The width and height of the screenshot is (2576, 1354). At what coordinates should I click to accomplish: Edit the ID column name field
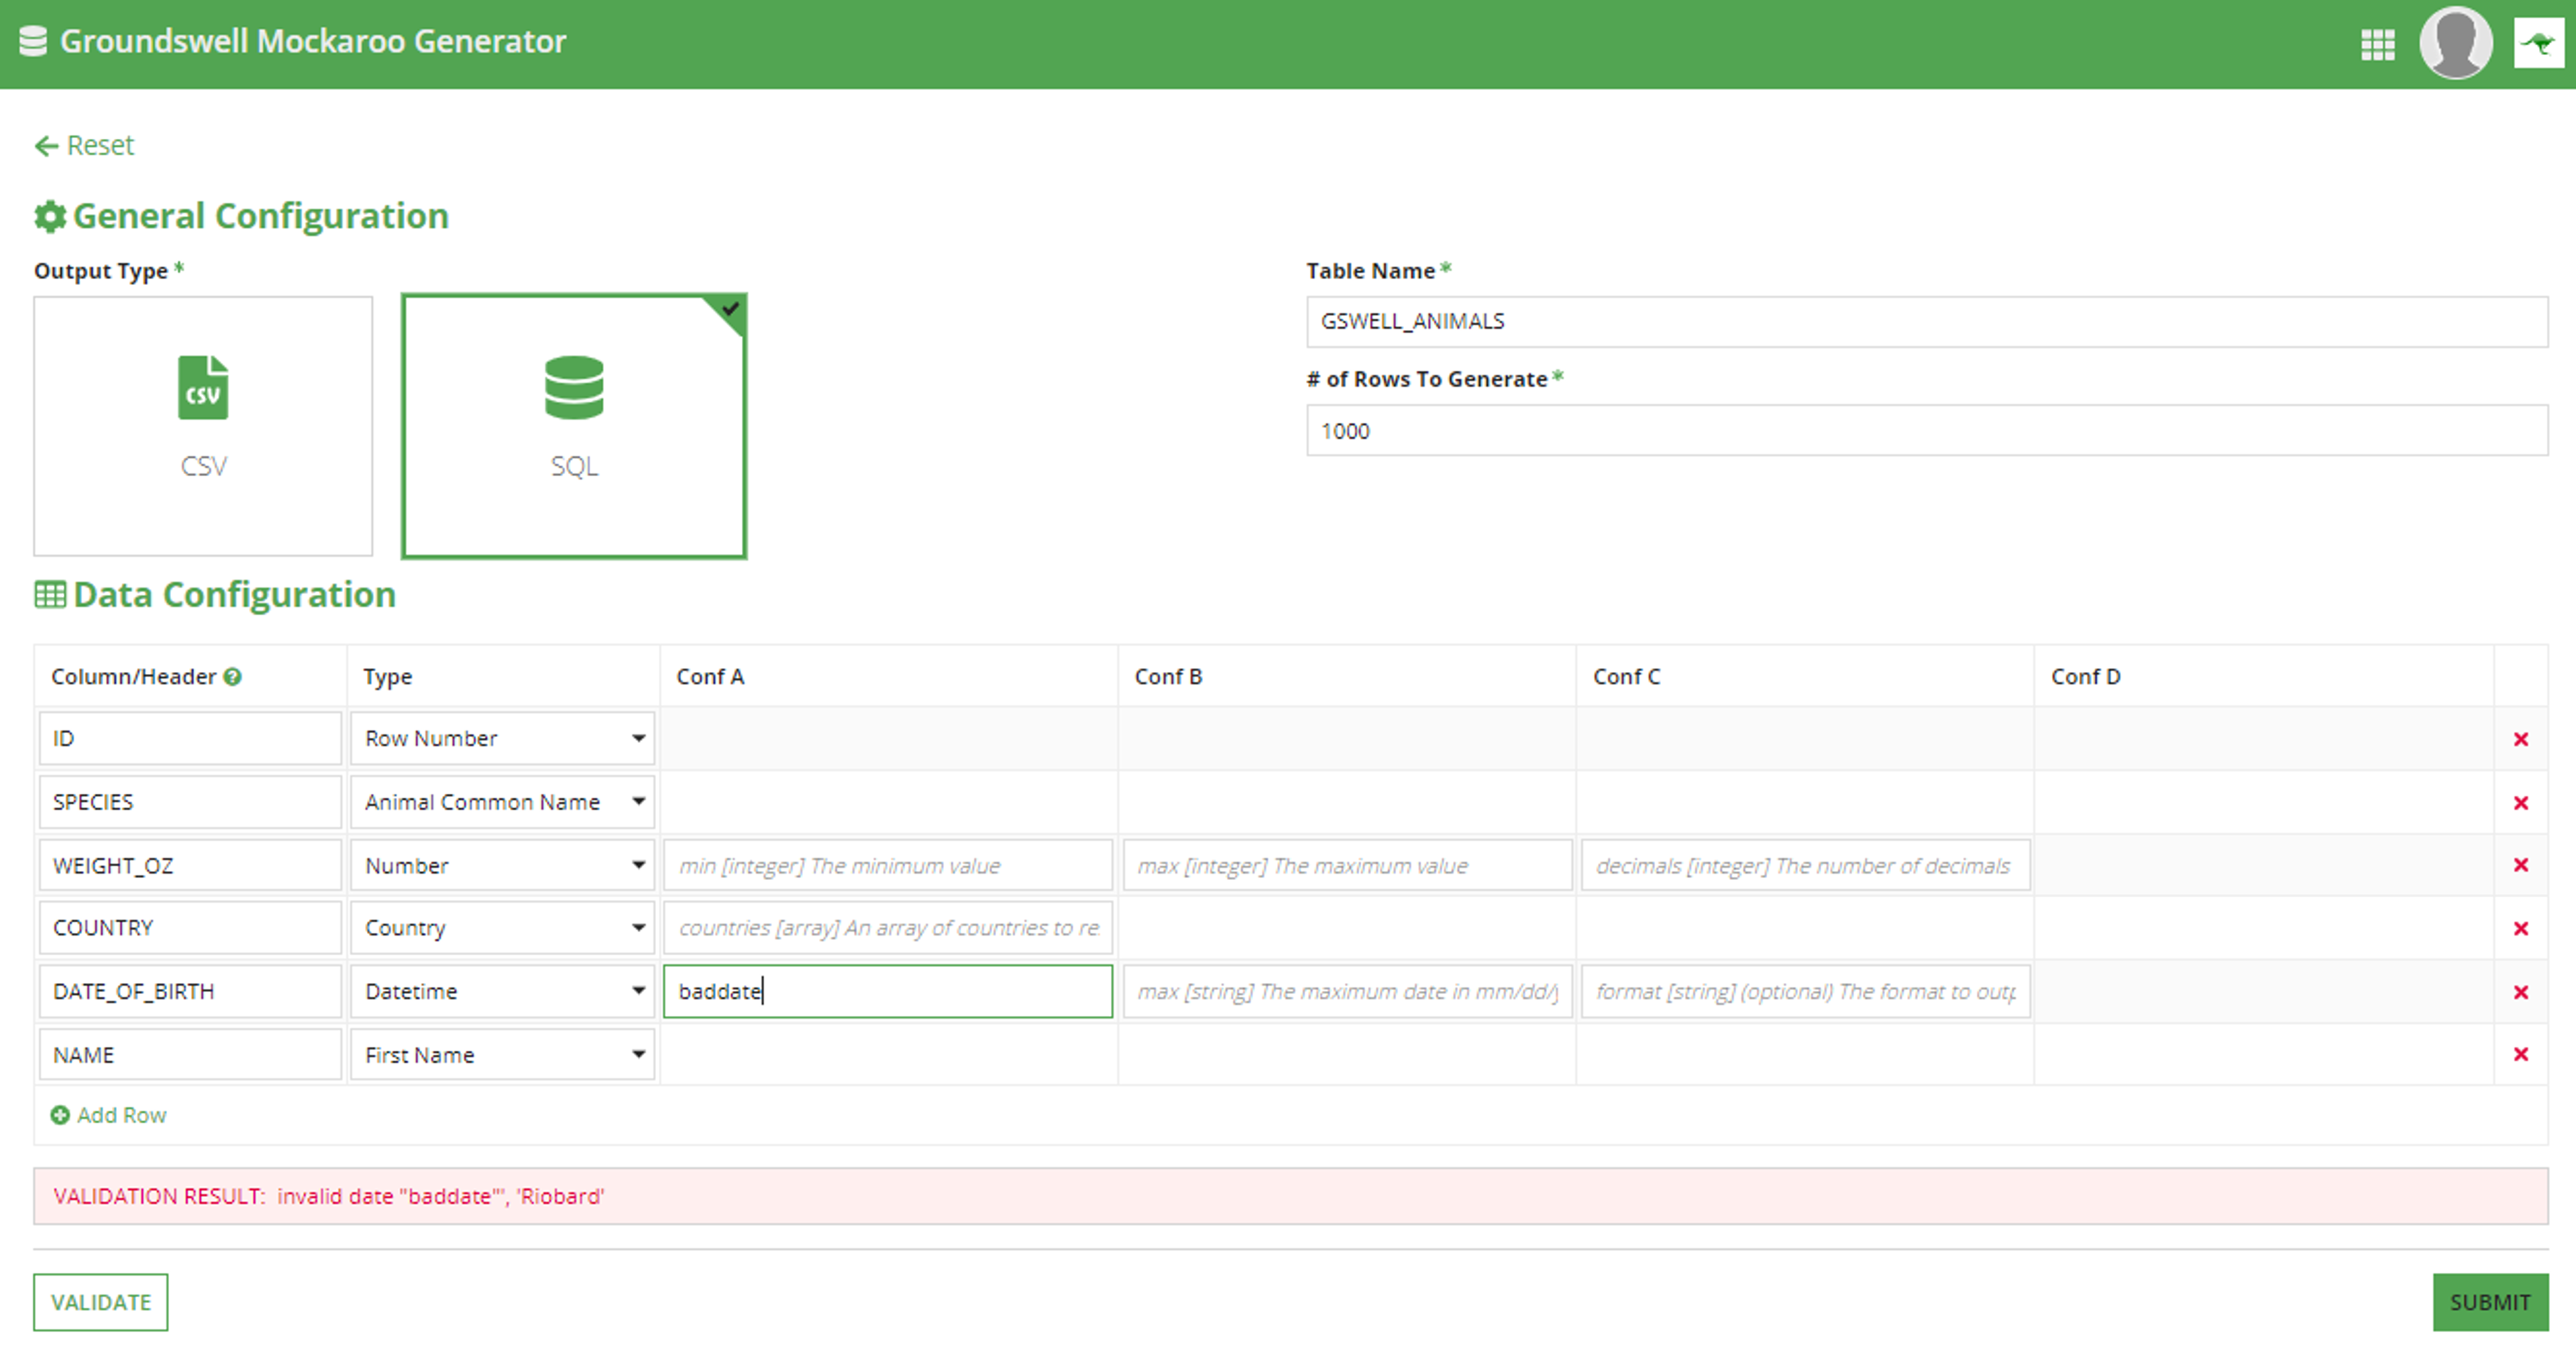point(190,738)
